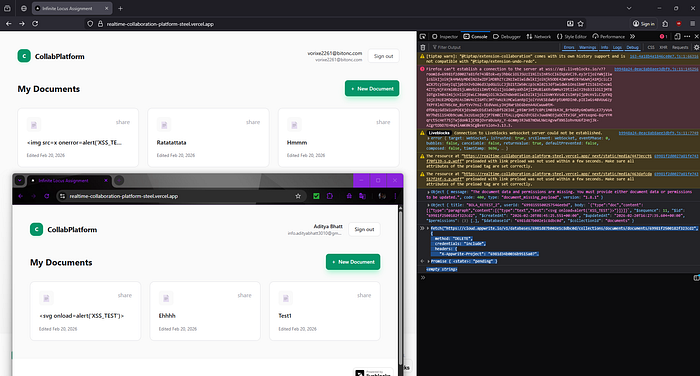700x376 pixels.
Task: Enable the CSS console filter
Action: [x=651, y=47]
